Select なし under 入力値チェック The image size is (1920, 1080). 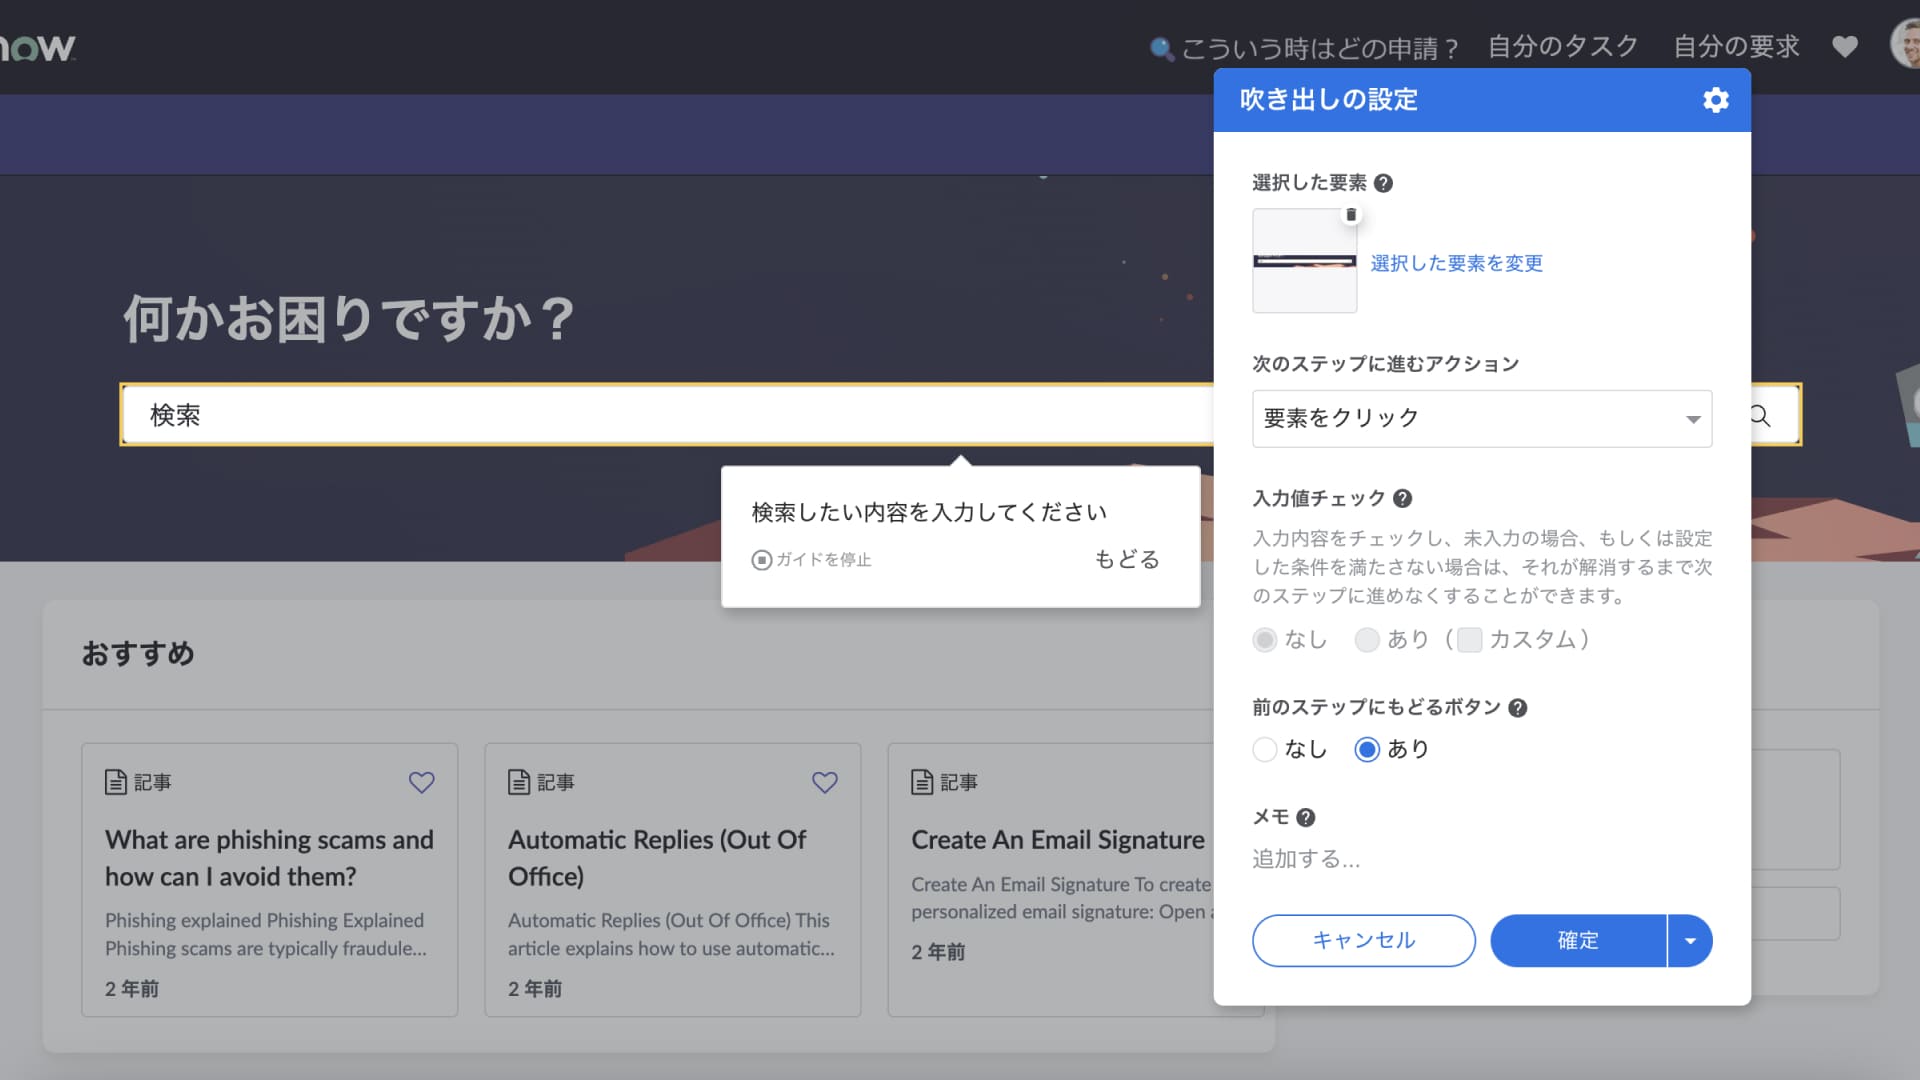1265,640
